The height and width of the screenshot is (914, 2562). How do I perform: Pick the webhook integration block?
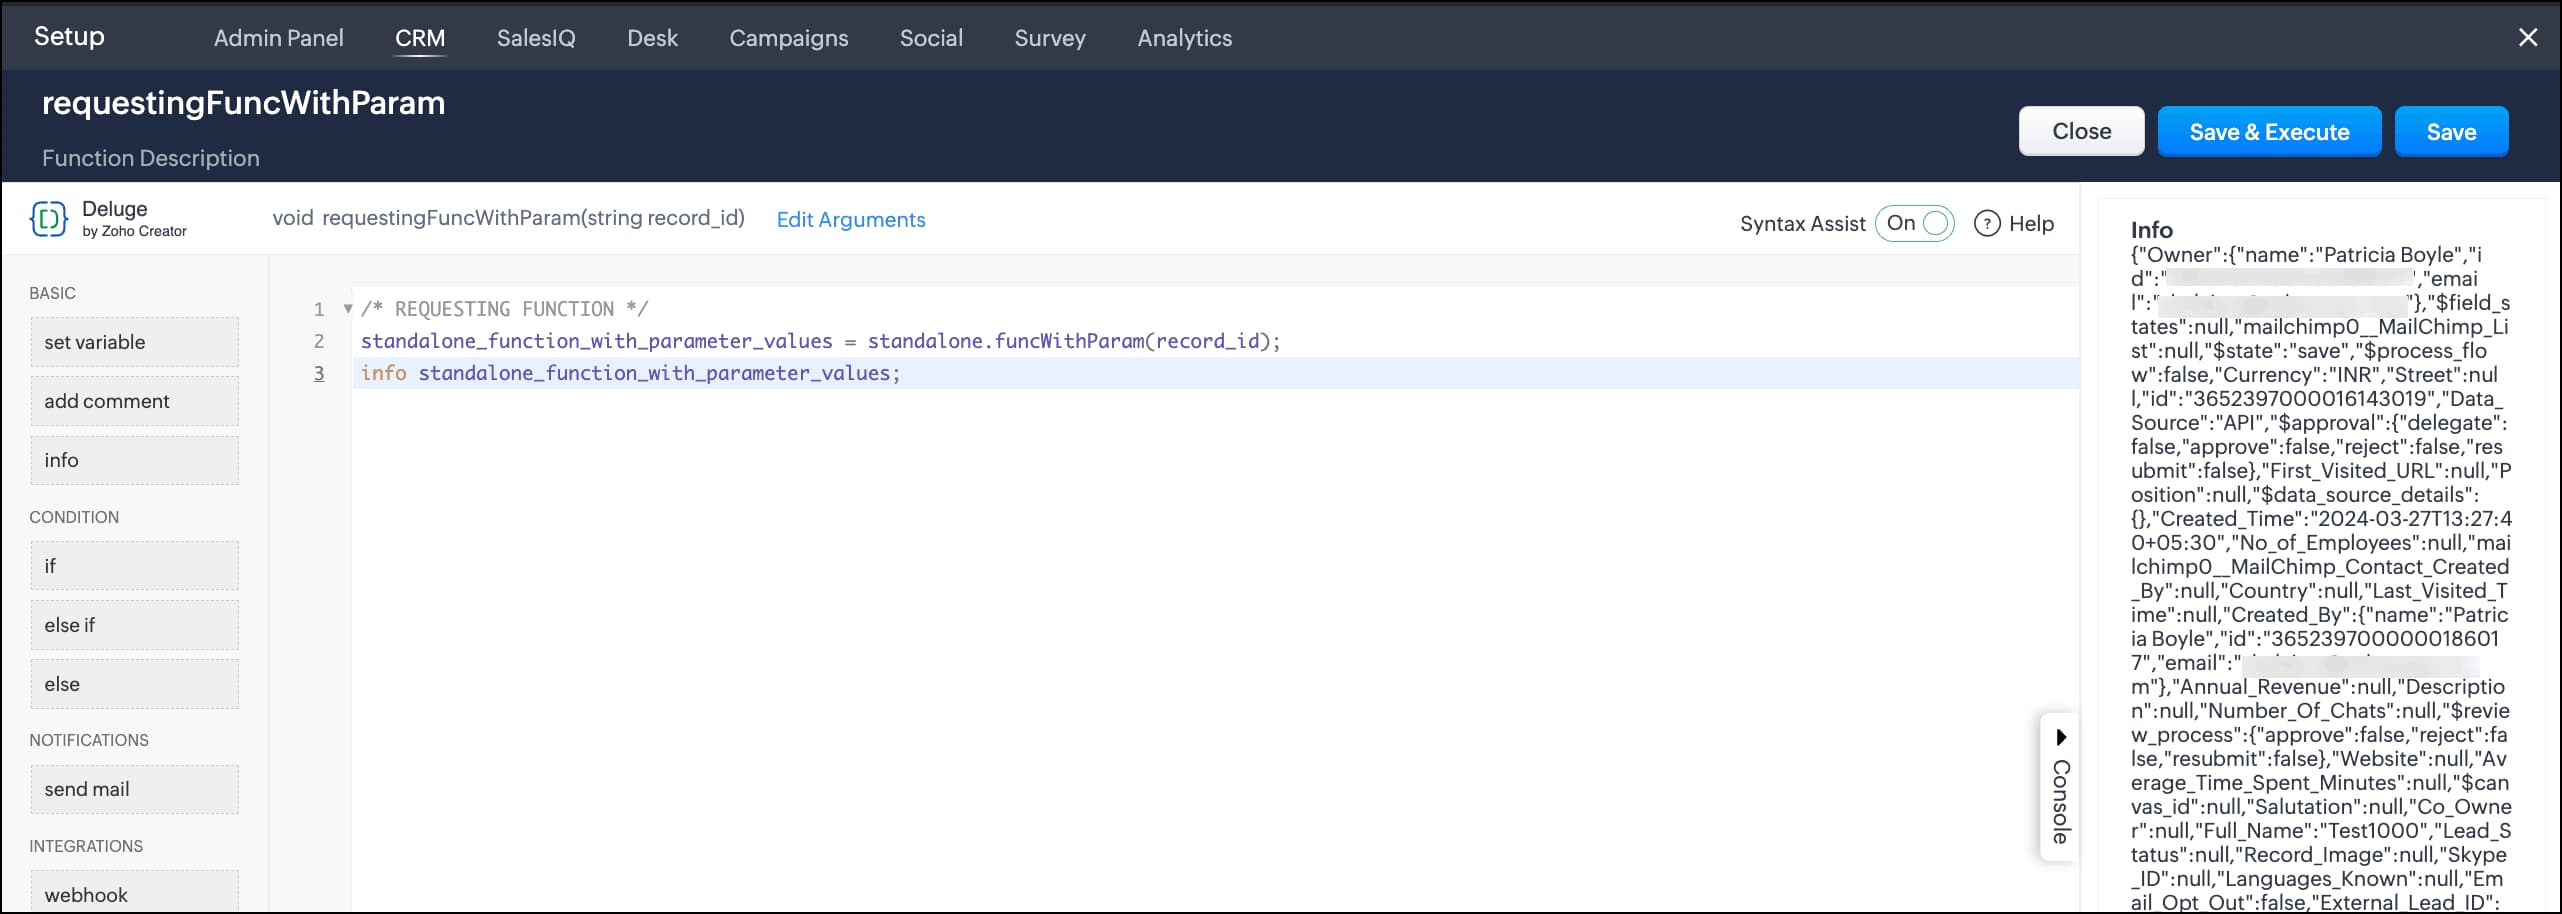click(134, 893)
